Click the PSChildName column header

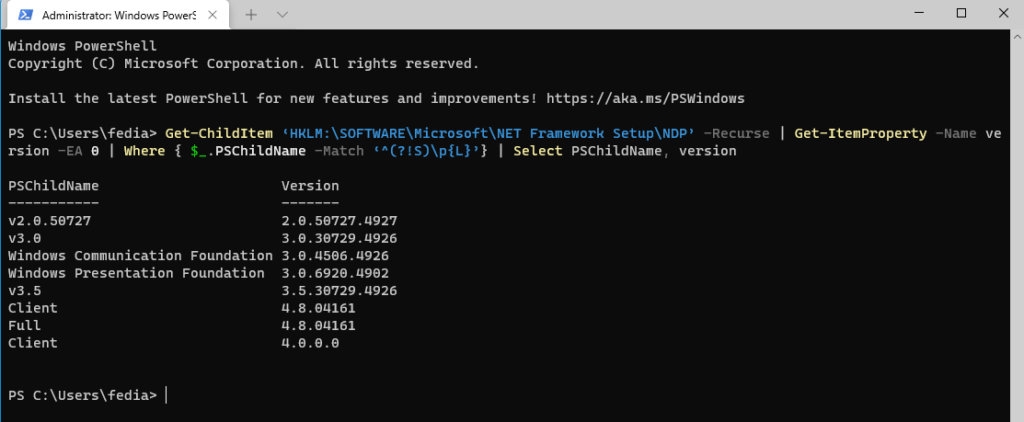click(x=54, y=186)
